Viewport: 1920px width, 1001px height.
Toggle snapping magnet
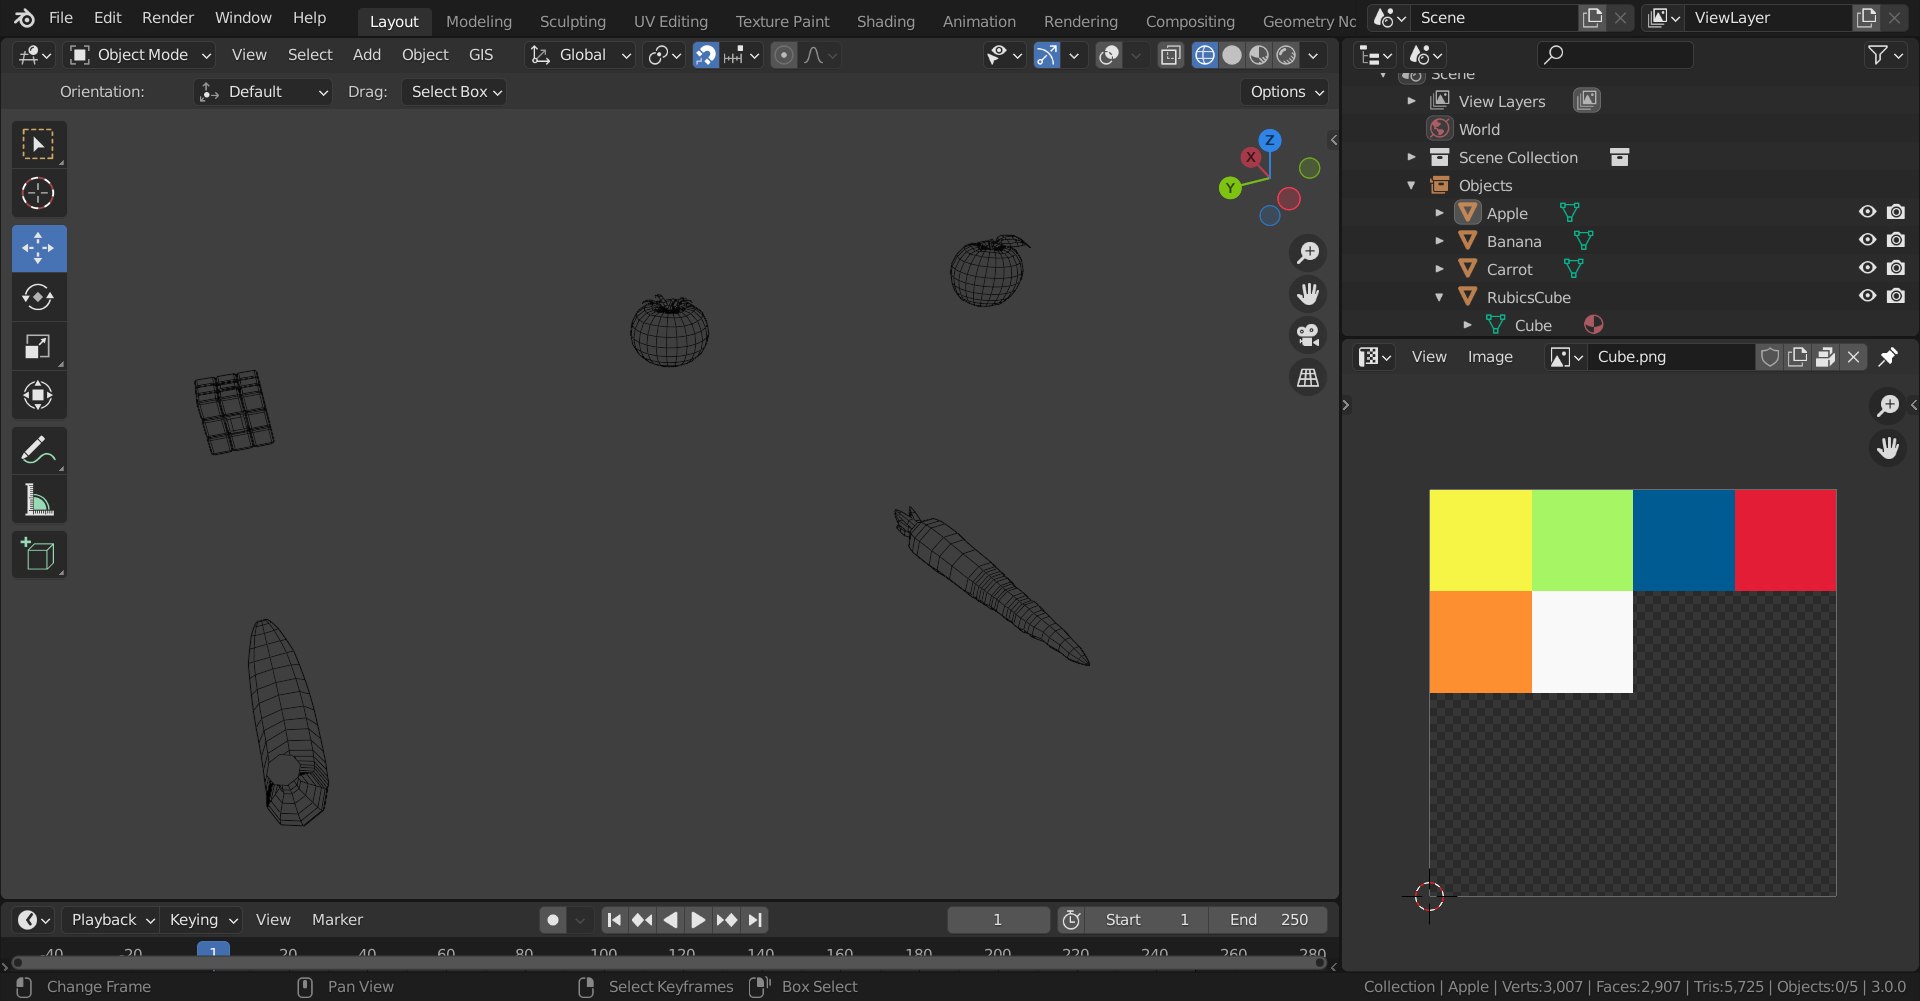point(706,55)
